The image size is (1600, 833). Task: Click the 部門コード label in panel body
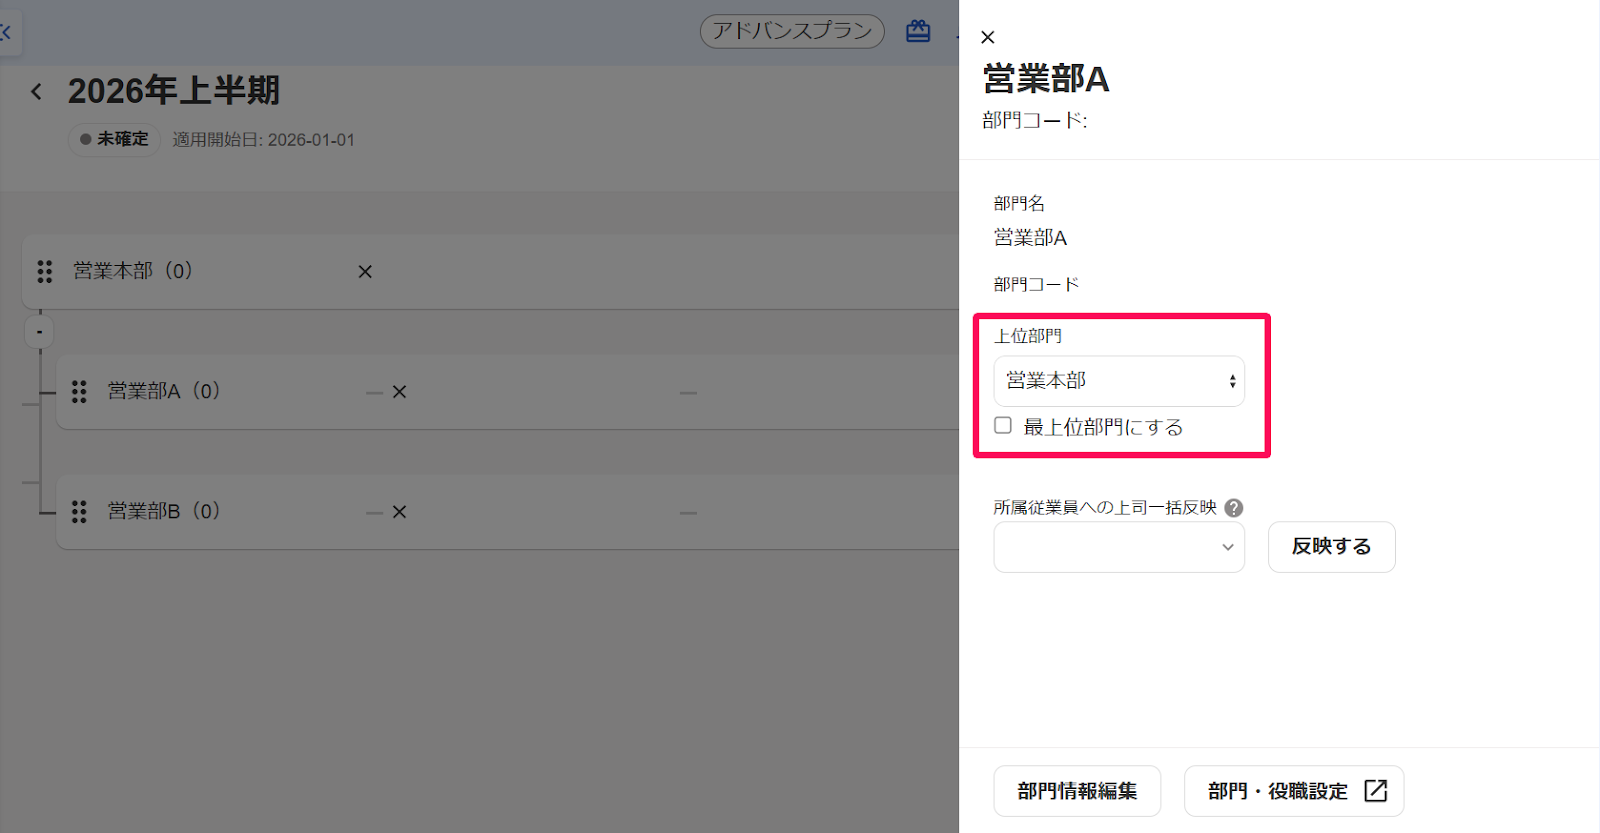pos(1036,285)
